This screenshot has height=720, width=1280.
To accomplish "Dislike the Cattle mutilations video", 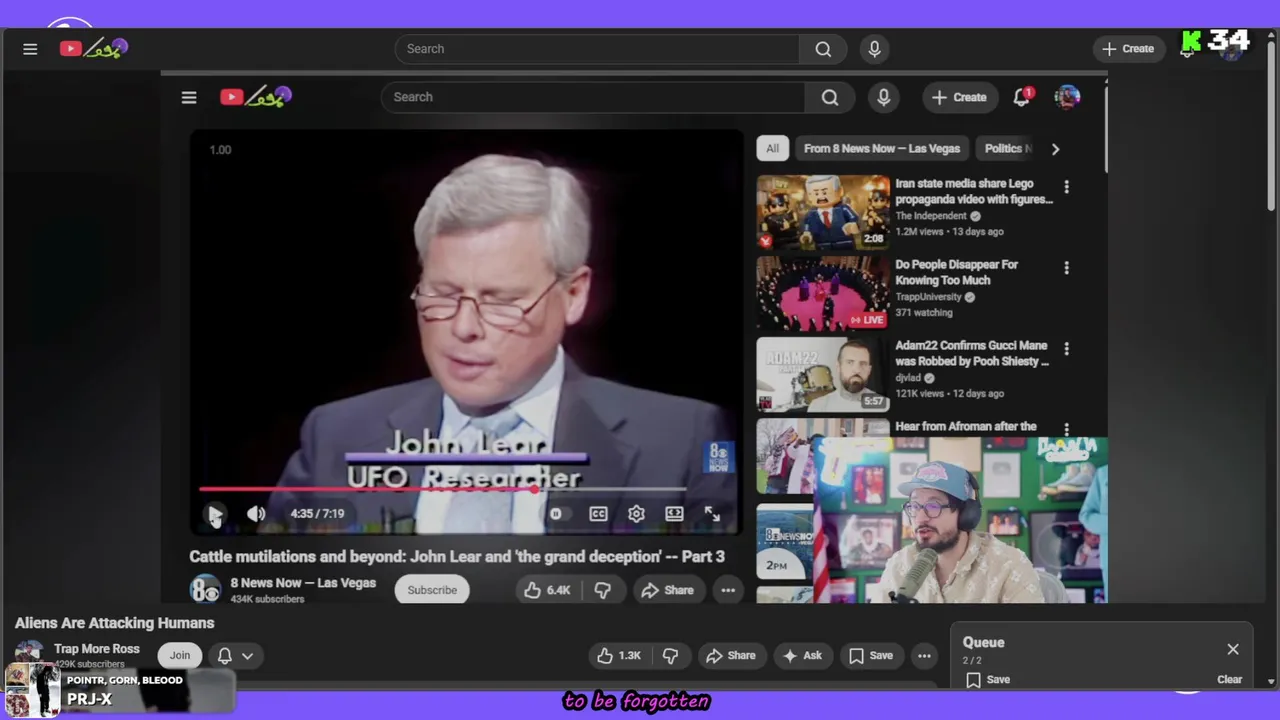I will click(x=602, y=590).
